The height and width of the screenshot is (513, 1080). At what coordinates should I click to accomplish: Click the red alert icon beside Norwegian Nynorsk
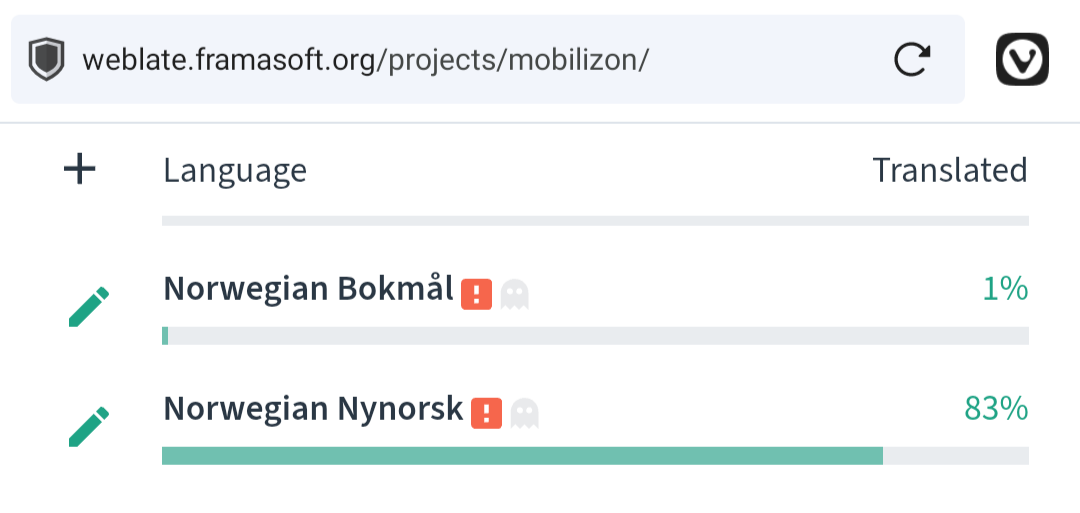click(x=487, y=413)
